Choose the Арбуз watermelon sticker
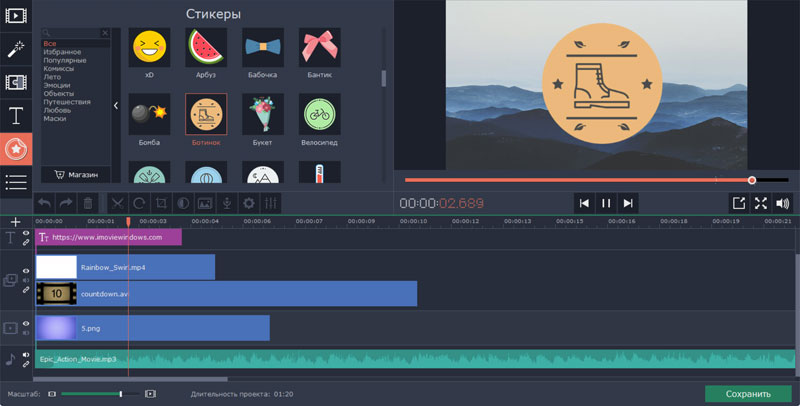 pyautogui.click(x=206, y=47)
